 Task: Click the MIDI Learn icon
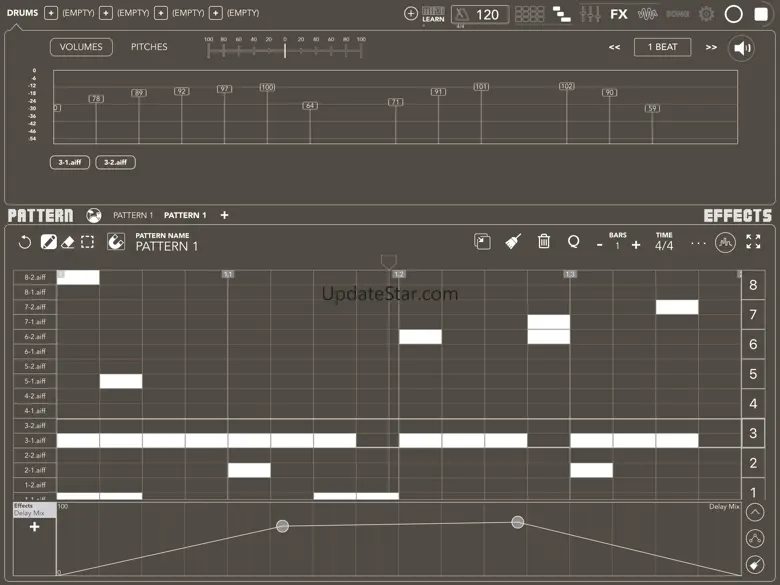coord(433,13)
